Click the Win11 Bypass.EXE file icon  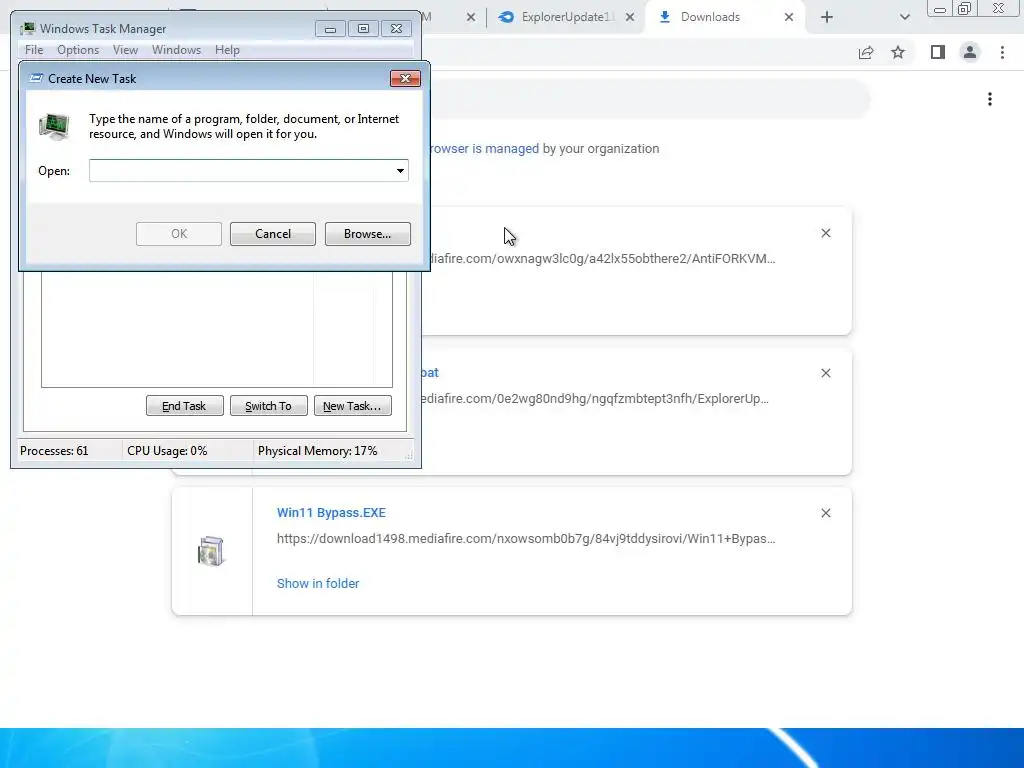pos(211,551)
